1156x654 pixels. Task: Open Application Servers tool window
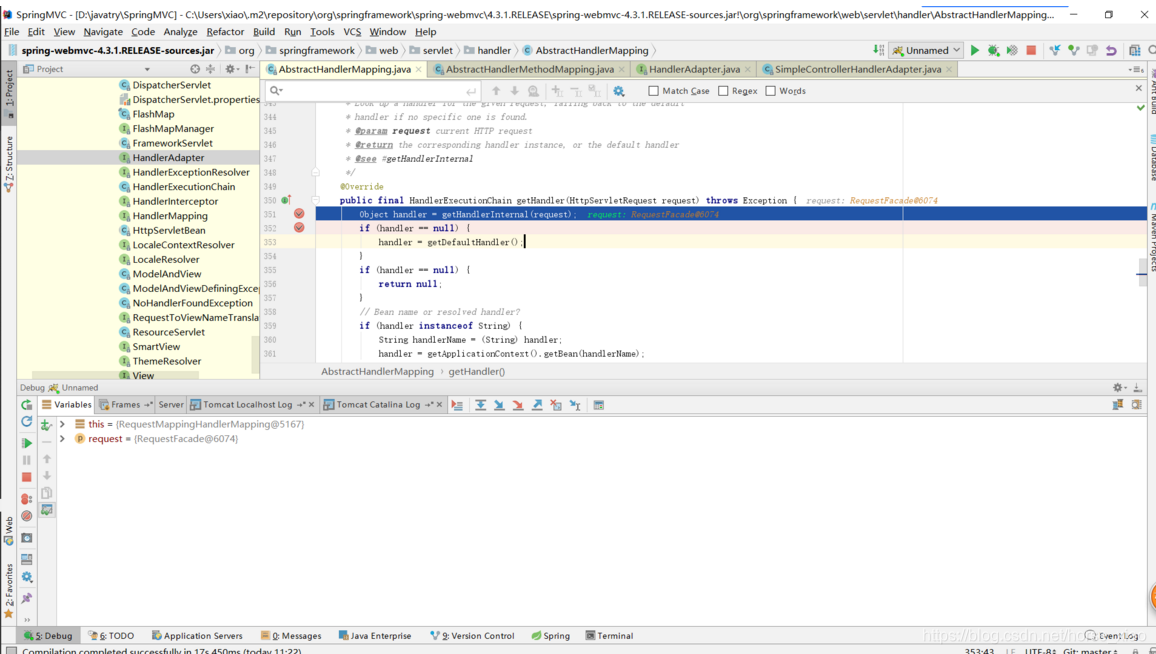[197, 636]
